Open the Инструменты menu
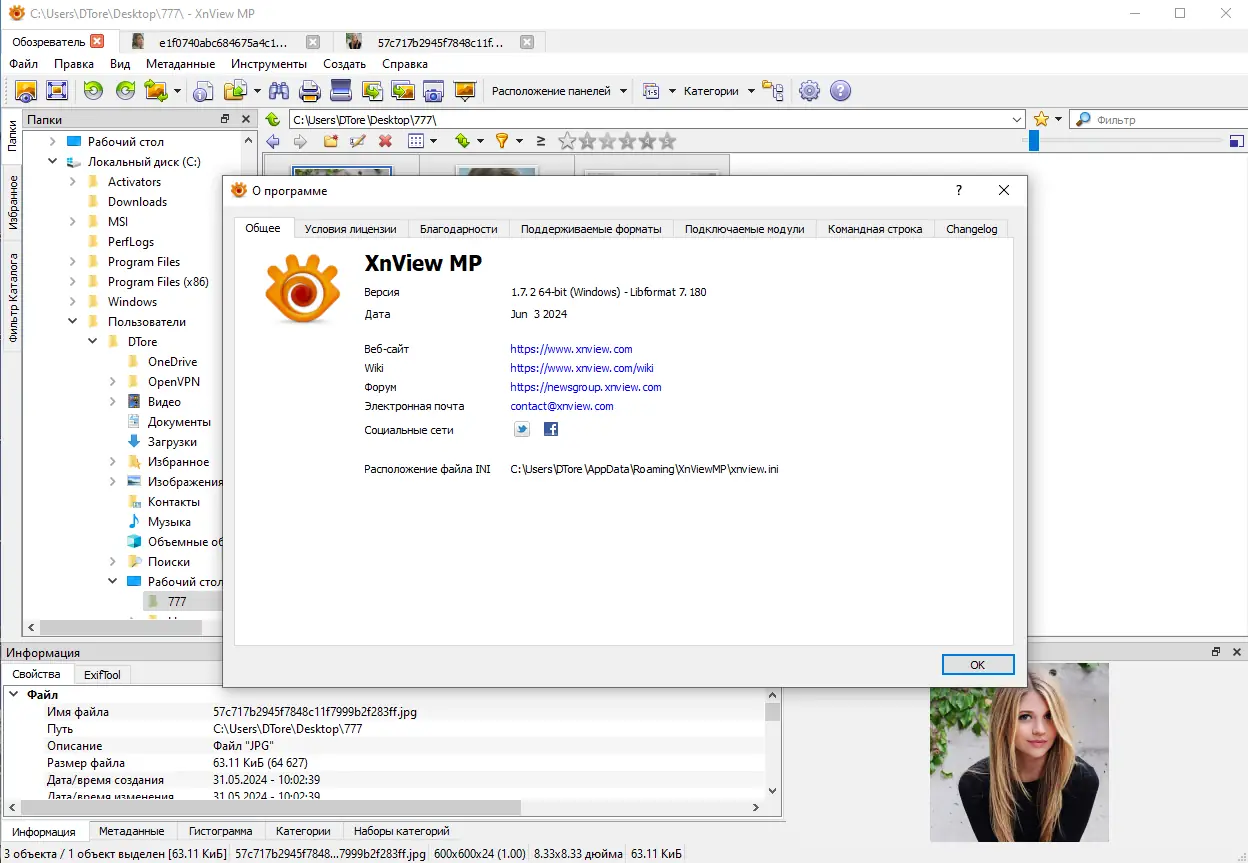 tap(269, 64)
